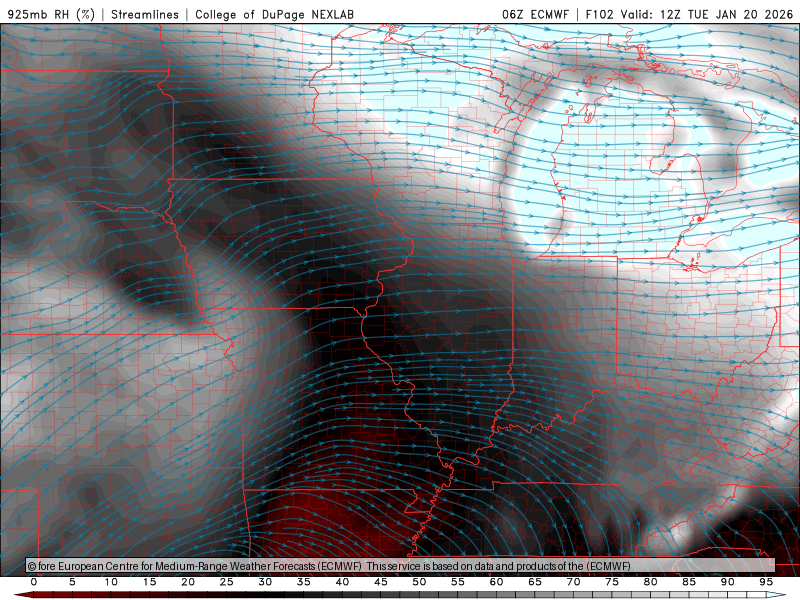The height and width of the screenshot is (600, 800).
Task: Select the "50" label on the RH scale
Action: (x=419, y=582)
